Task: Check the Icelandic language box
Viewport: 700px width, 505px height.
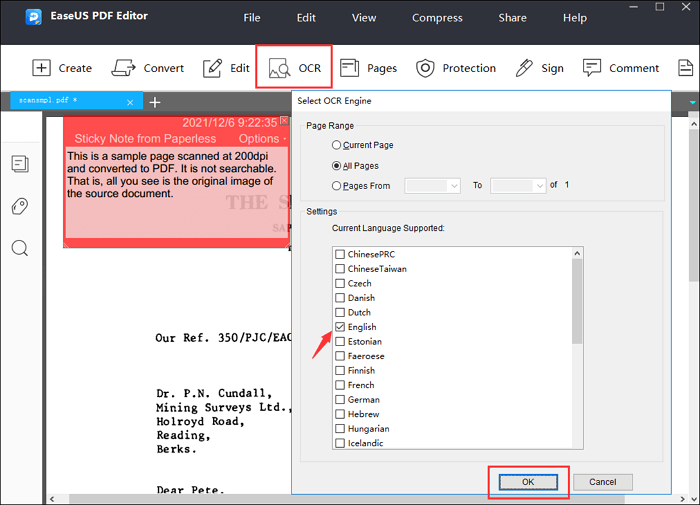Action: coord(340,443)
